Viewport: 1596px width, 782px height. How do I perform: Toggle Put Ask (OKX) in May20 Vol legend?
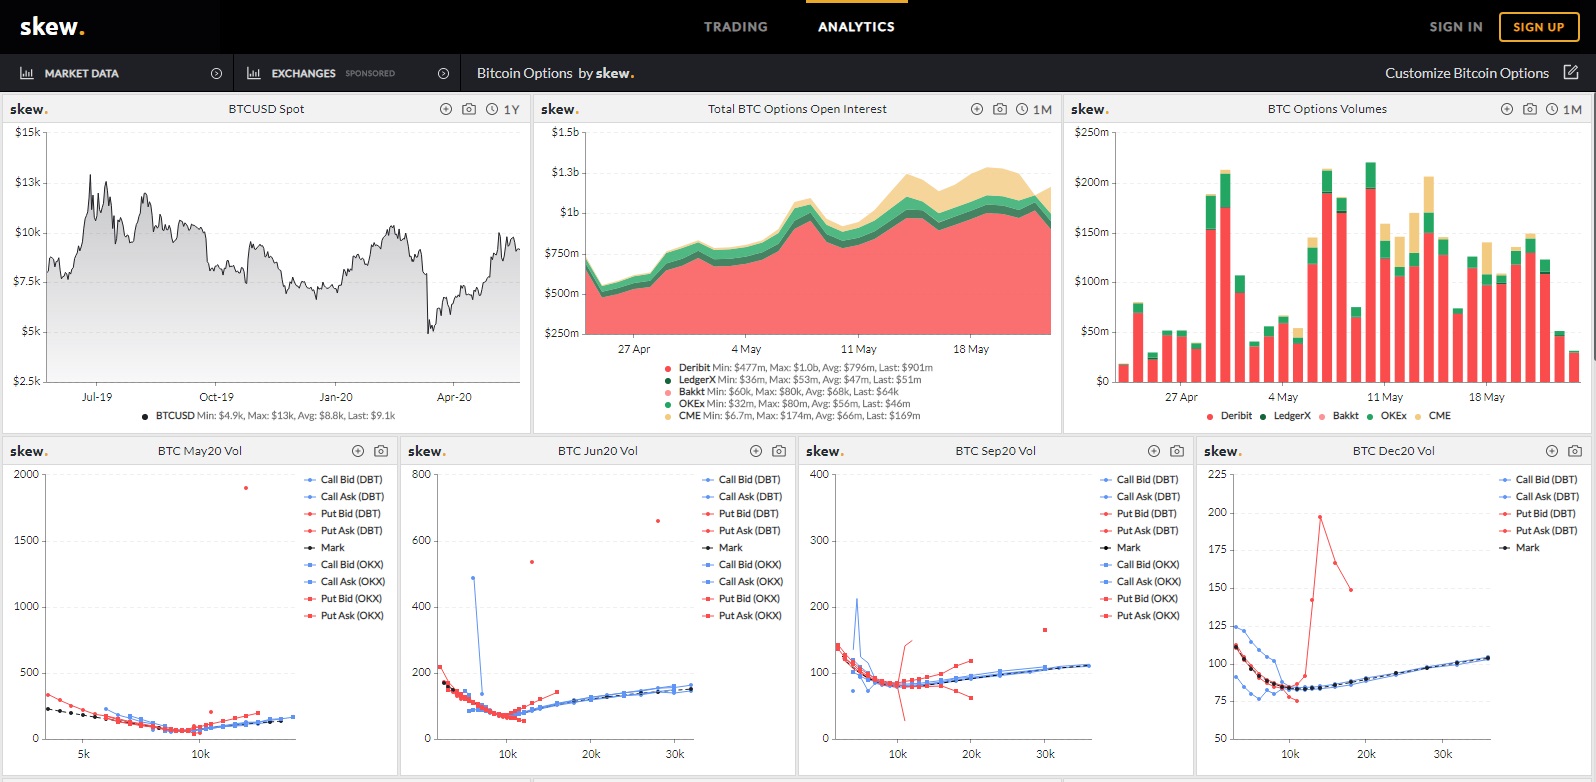[344, 616]
